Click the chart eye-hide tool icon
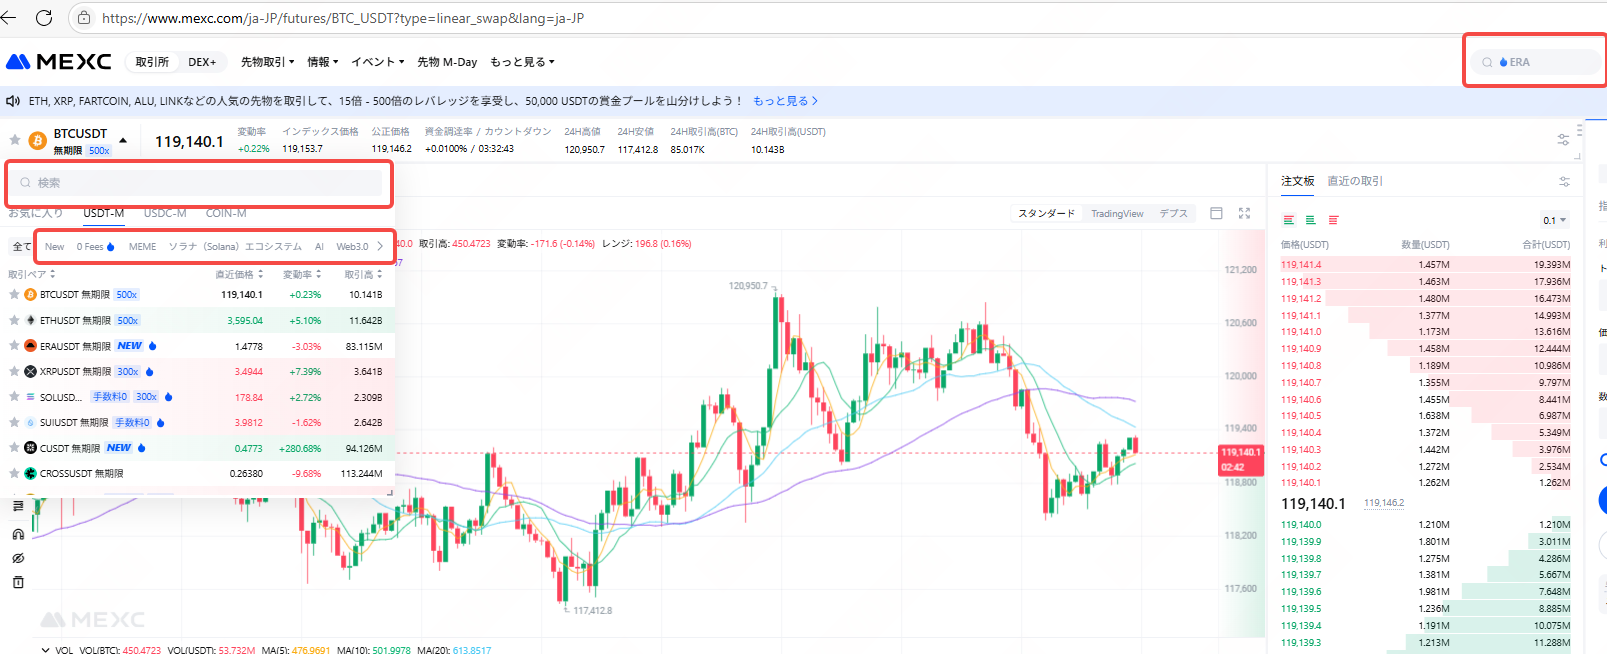Viewport: 1607px width, 654px height. [x=18, y=558]
